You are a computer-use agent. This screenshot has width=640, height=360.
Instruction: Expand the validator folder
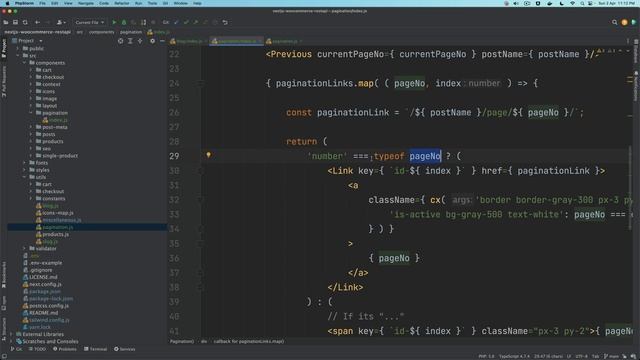(24, 248)
